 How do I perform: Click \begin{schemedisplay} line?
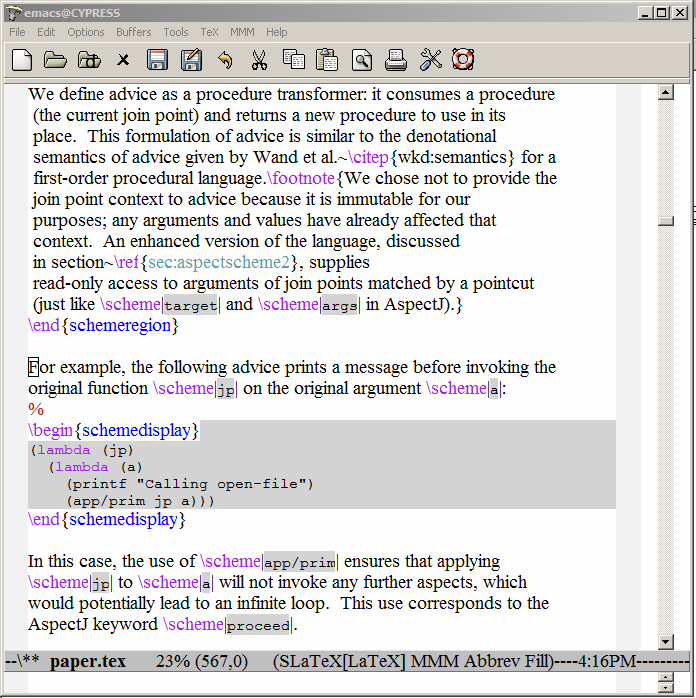(113, 430)
